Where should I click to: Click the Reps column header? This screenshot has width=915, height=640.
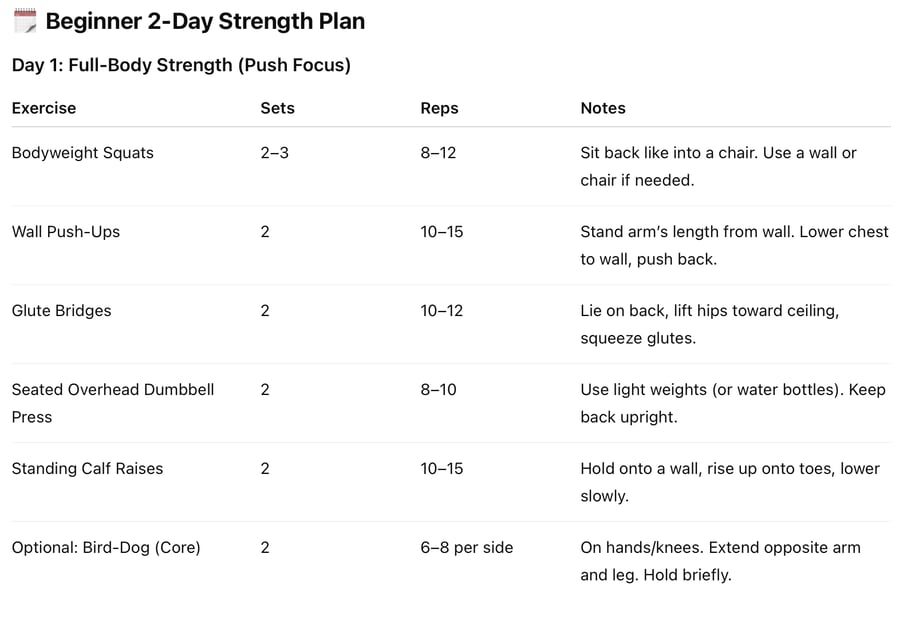439,109
